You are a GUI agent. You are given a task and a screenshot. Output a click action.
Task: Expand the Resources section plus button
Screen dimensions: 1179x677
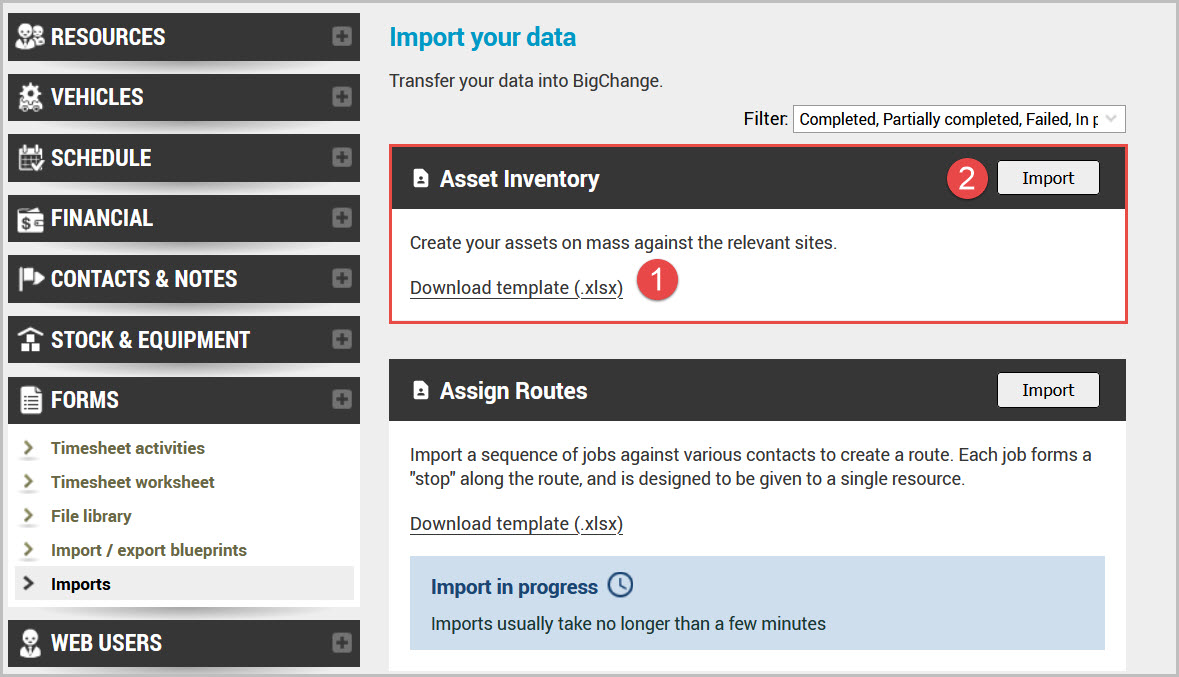pyautogui.click(x=342, y=37)
